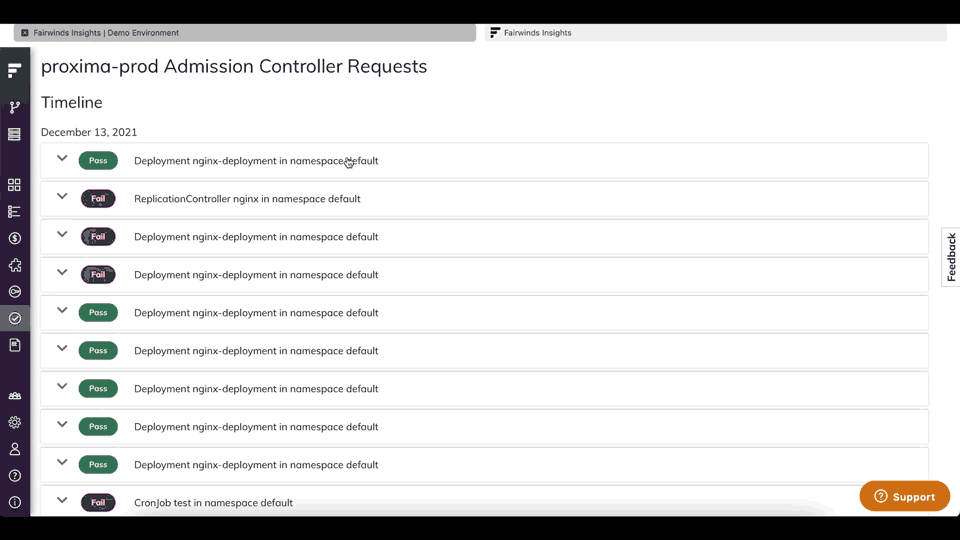
Task: Switch to the second Fairwinds Insights browser tab
Action: click(x=715, y=33)
